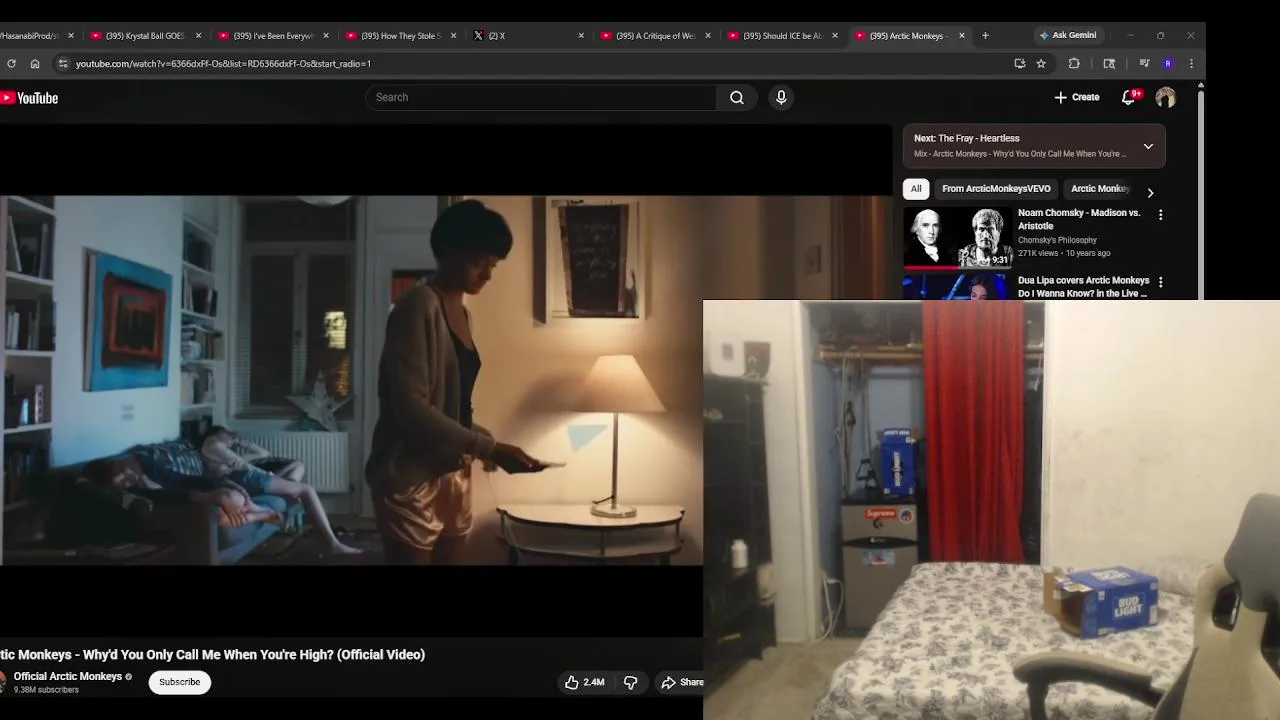Open media controls icon in browser toolbar
This screenshot has width=1280, height=720.
[1144, 63]
